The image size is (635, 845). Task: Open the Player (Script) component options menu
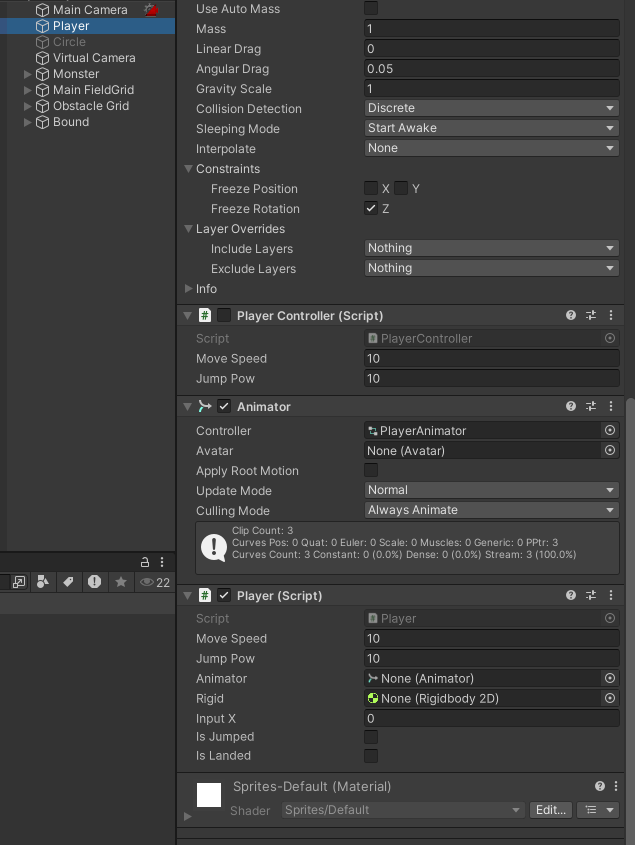[611, 595]
